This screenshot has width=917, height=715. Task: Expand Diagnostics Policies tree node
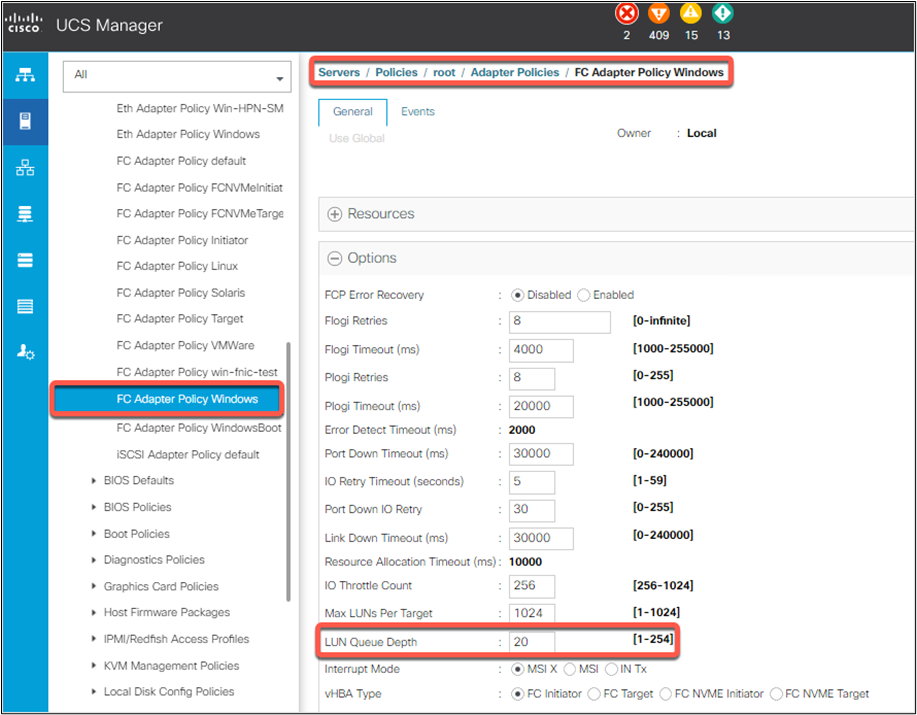[x=94, y=560]
